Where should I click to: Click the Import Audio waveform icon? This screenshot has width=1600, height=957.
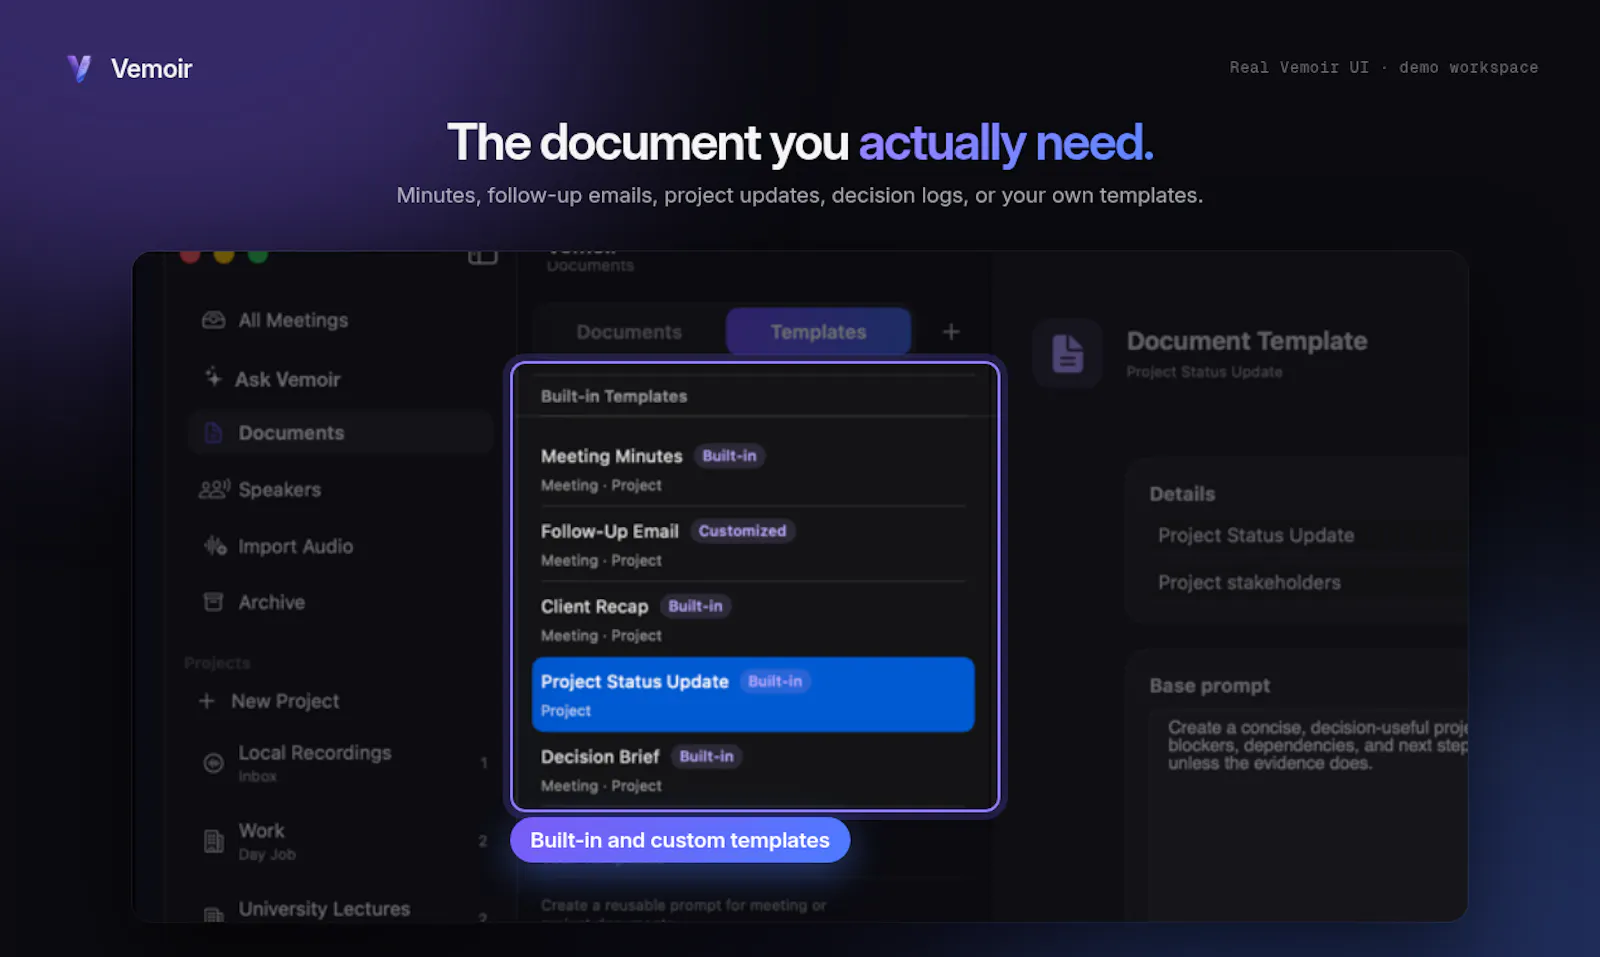pos(214,546)
